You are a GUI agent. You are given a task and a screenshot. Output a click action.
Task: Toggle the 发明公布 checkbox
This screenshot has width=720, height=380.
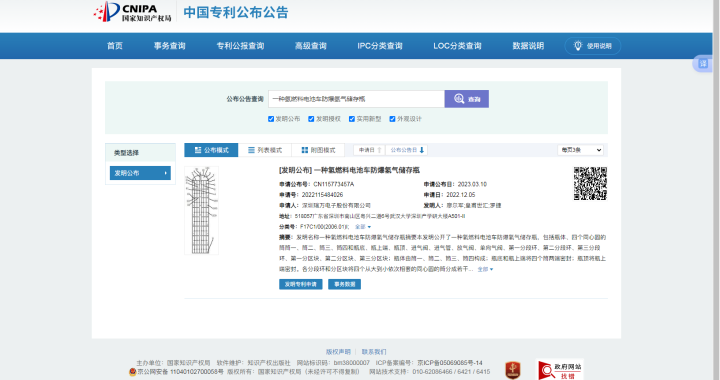[271, 119]
